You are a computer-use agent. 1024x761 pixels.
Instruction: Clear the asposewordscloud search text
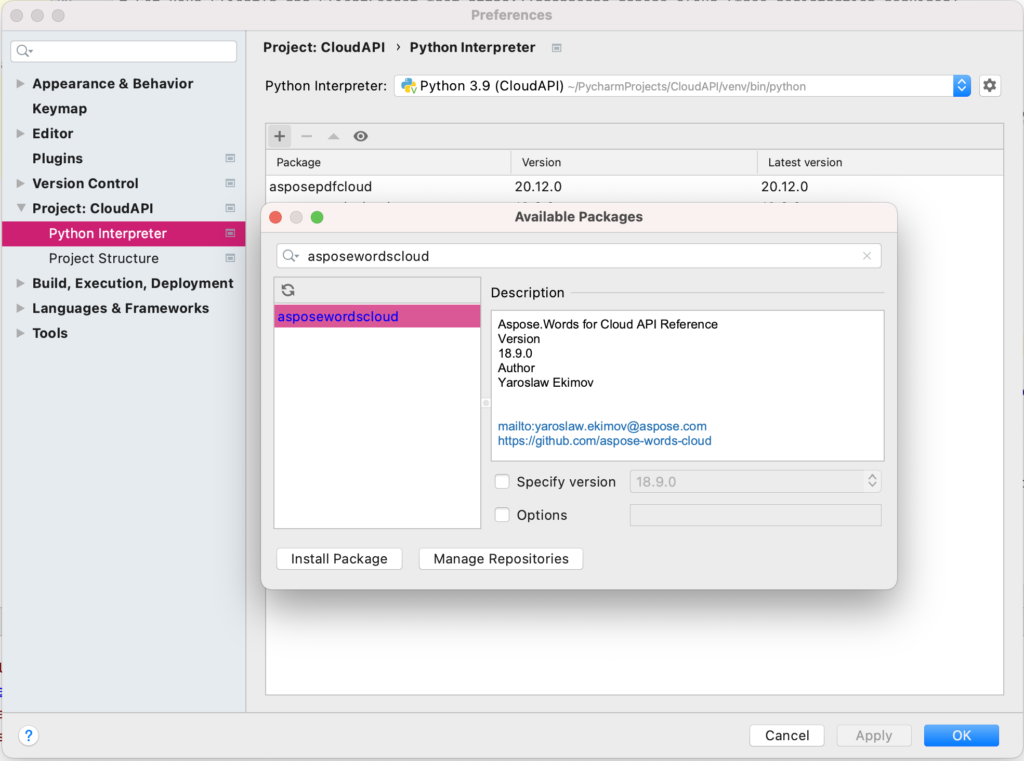point(867,256)
